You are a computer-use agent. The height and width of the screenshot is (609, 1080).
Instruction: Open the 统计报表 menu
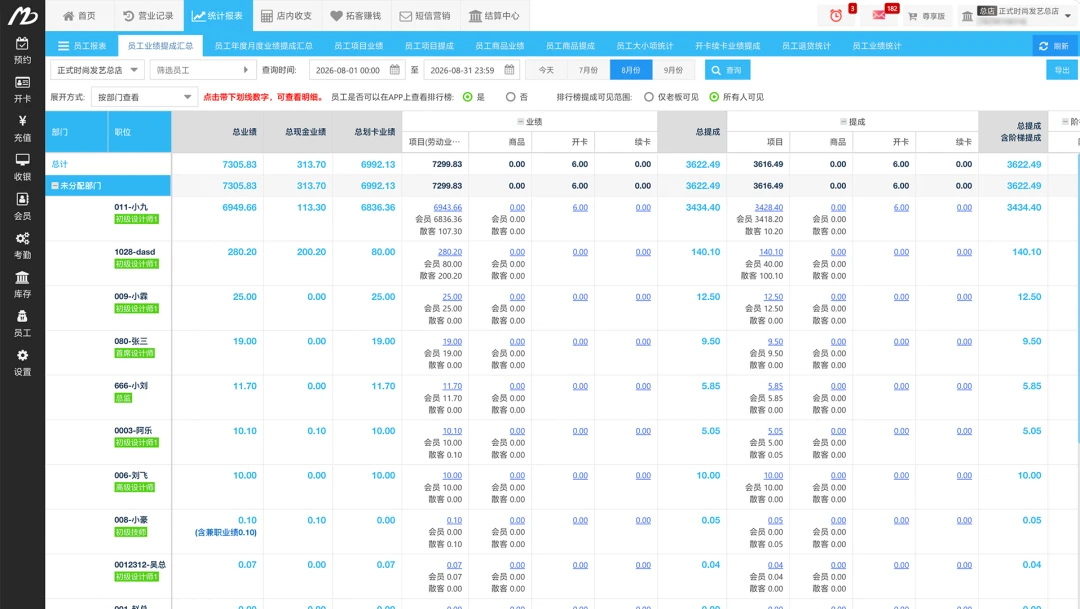click(218, 15)
